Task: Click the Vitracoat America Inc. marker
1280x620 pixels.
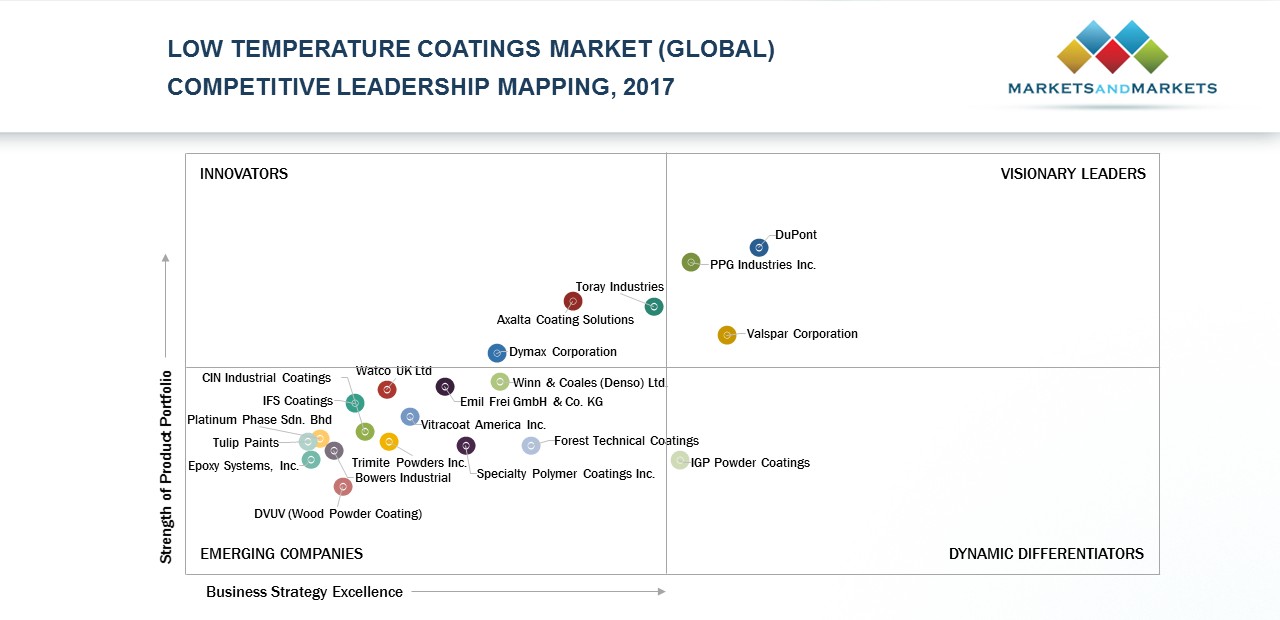Action: [x=410, y=416]
